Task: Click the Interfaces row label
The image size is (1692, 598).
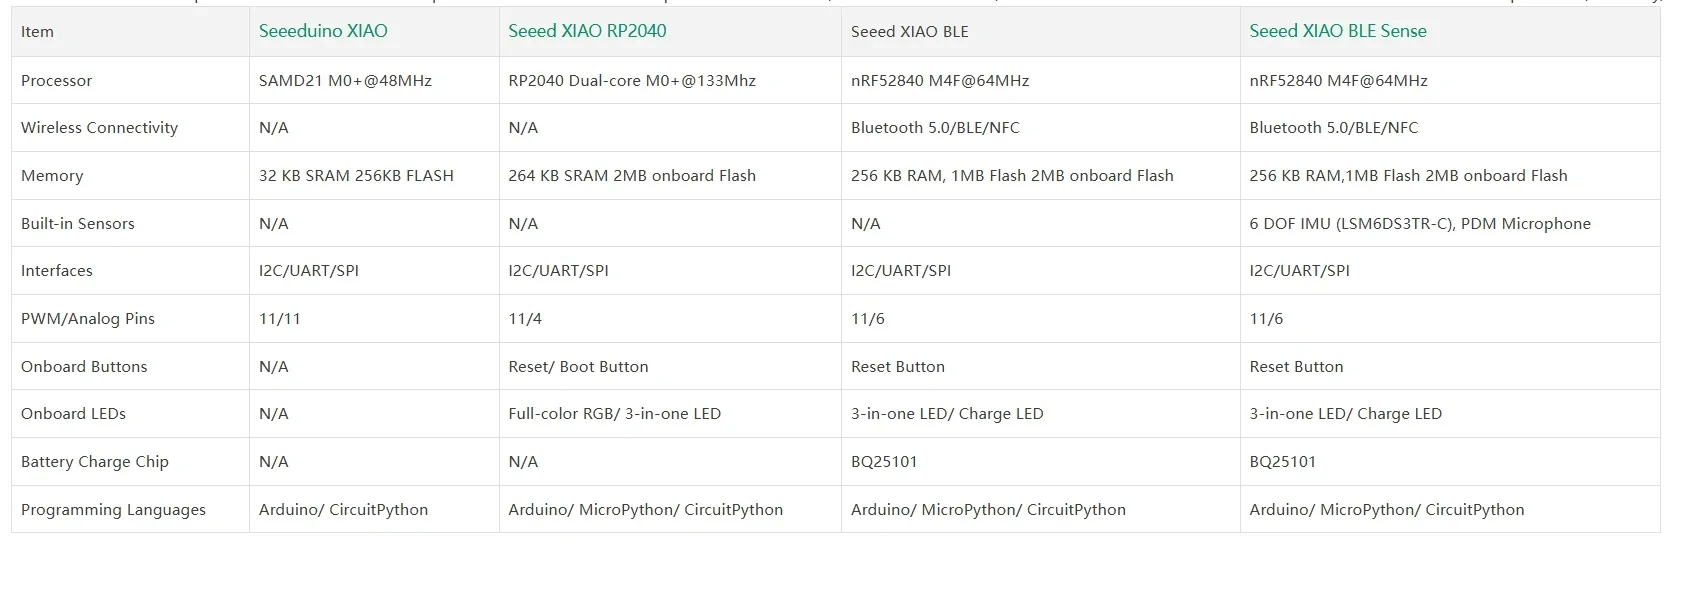Action: (x=56, y=271)
